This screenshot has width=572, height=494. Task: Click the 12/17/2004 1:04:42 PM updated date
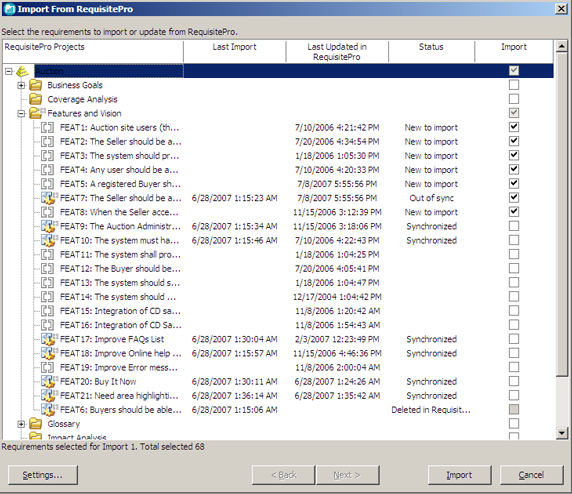pyautogui.click(x=337, y=297)
